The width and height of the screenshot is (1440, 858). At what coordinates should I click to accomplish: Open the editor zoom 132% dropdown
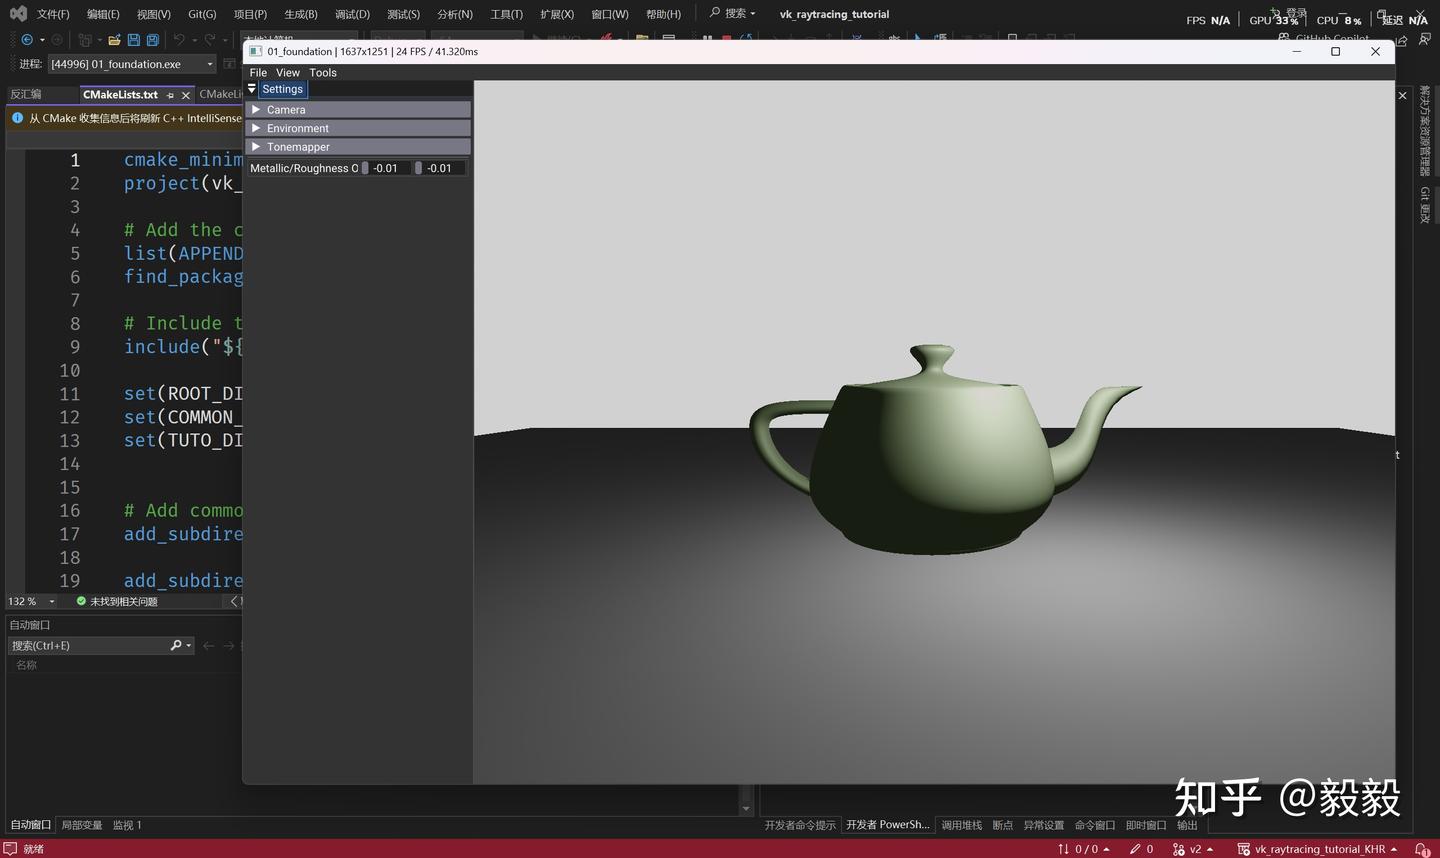(x=52, y=601)
